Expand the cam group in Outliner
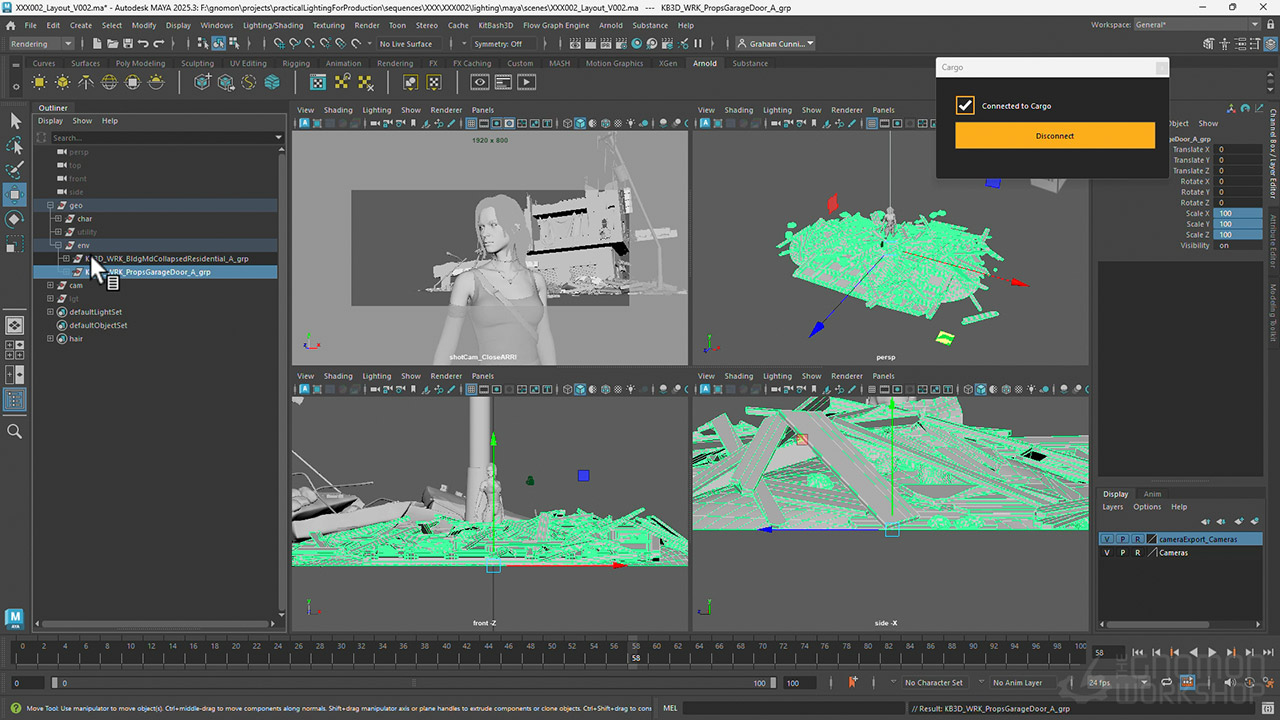The image size is (1280, 720). tap(51, 285)
